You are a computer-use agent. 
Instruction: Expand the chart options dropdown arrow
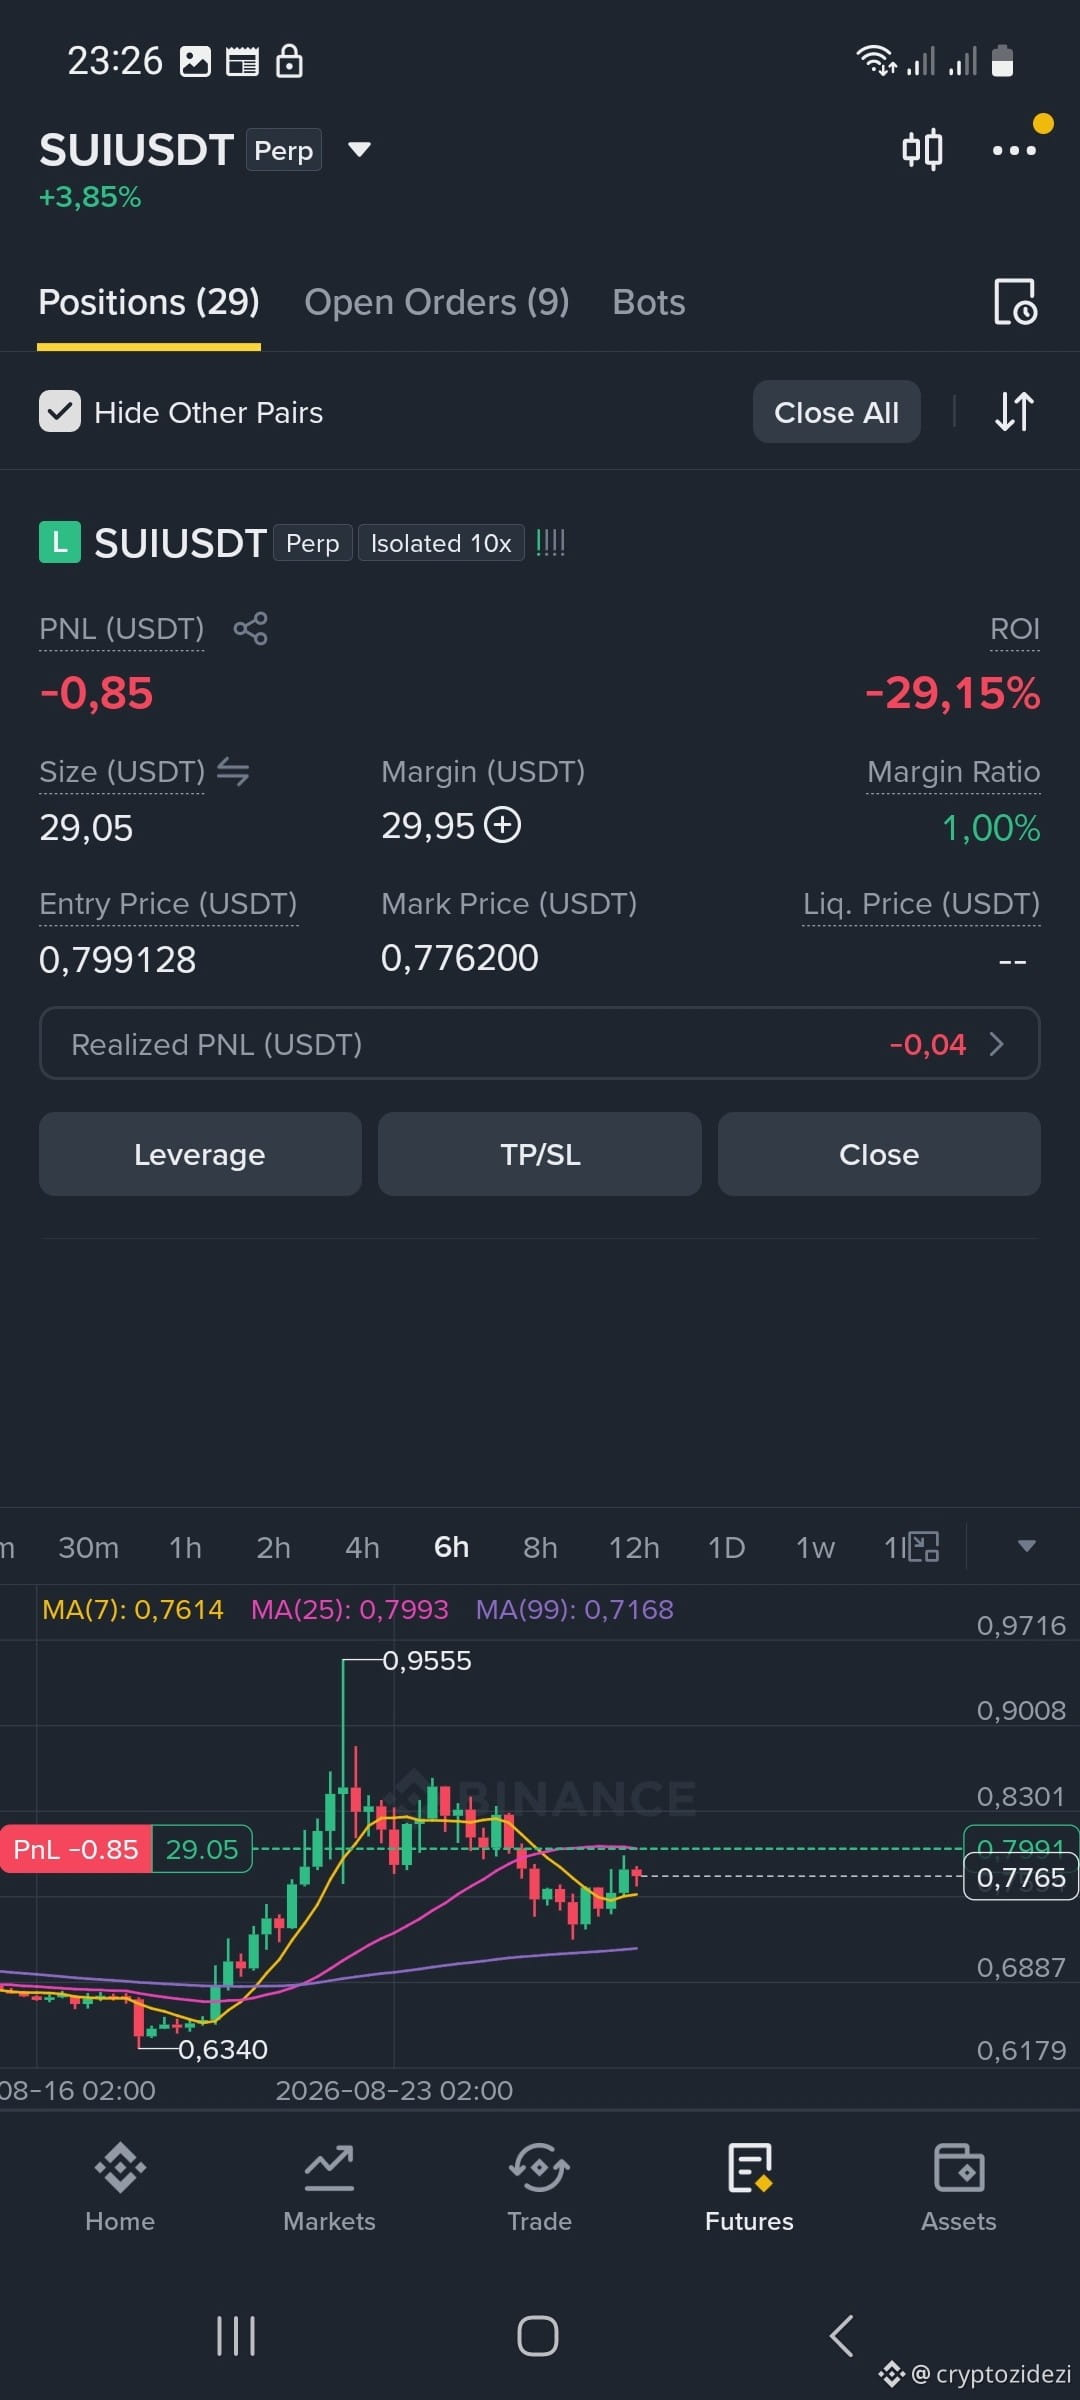click(x=1026, y=1546)
